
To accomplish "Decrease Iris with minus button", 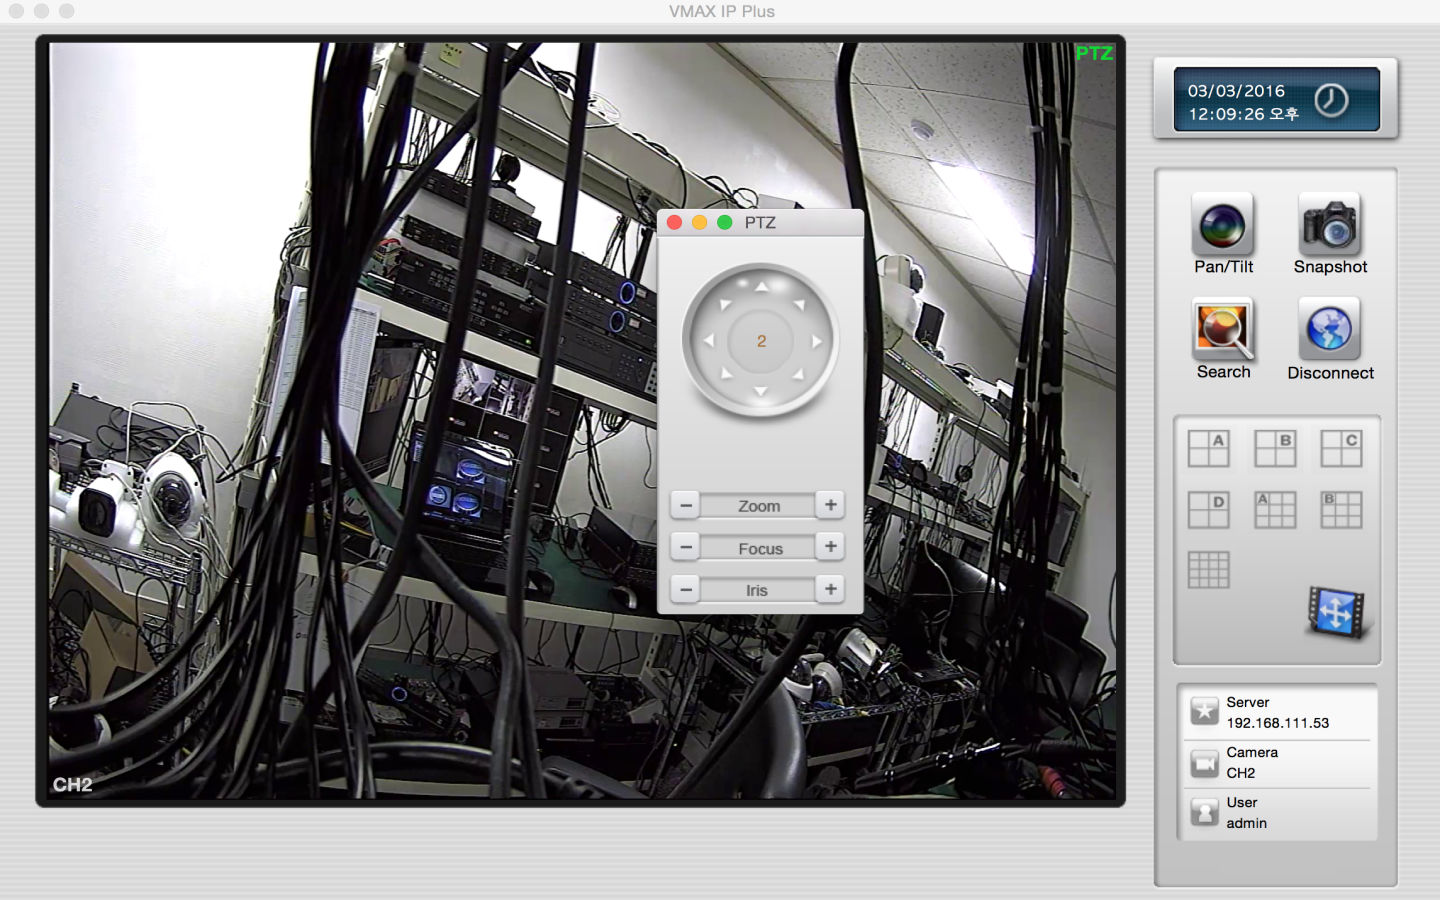I will tap(685, 589).
